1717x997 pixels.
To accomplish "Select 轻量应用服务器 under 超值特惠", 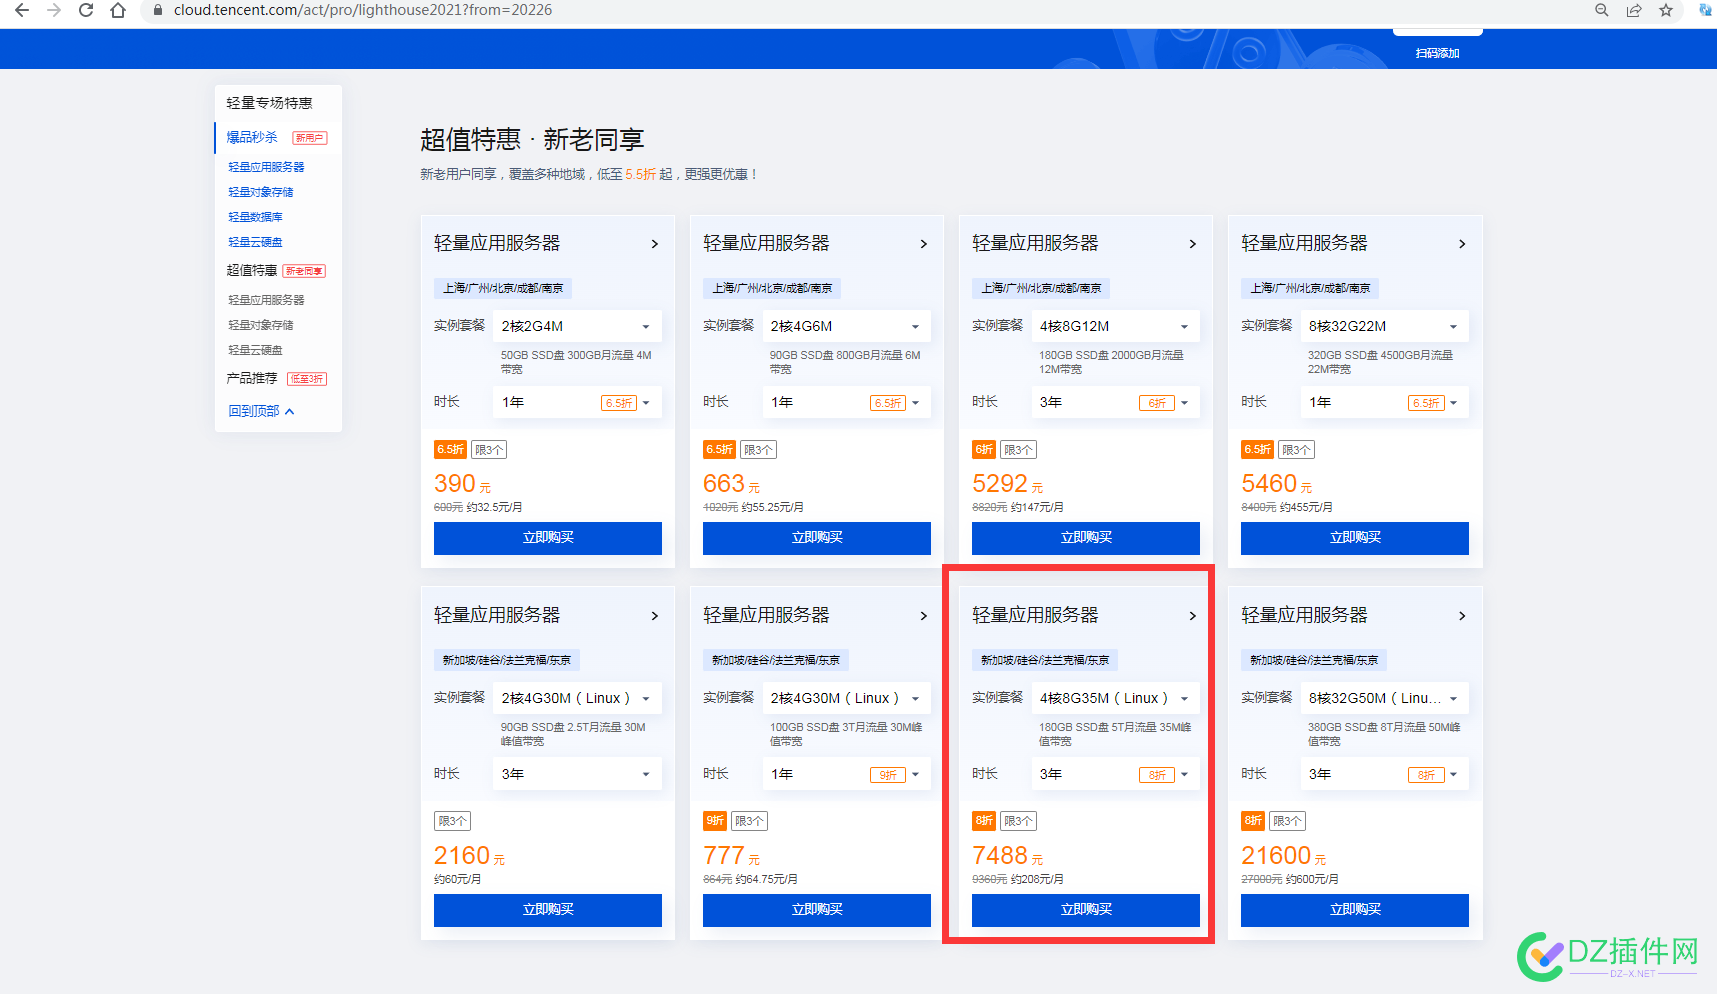I will (x=266, y=300).
